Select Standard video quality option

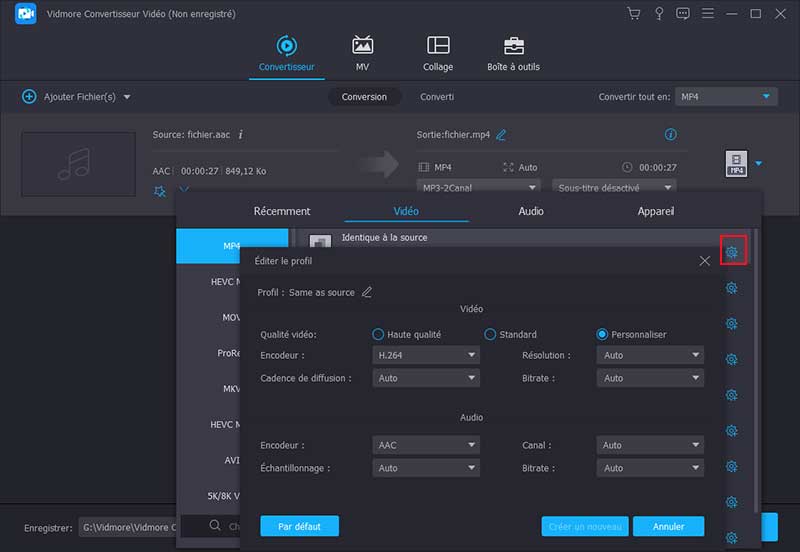pos(491,335)
